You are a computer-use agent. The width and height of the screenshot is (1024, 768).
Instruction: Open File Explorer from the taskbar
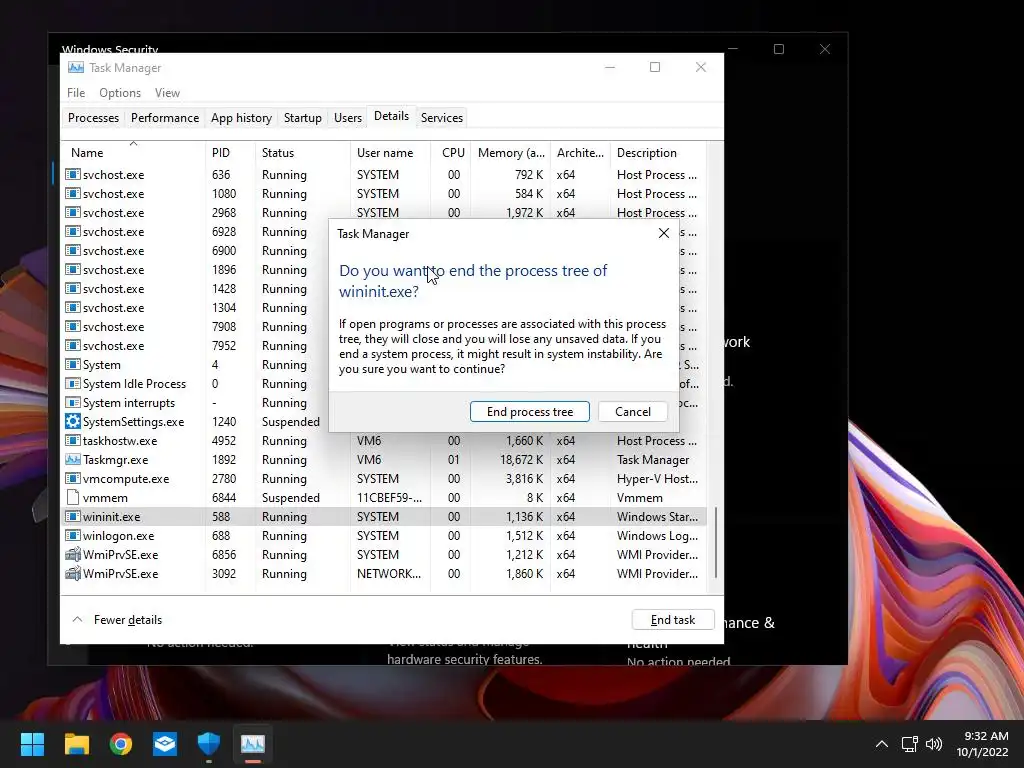pyautogui.click(x=76, y=743)
